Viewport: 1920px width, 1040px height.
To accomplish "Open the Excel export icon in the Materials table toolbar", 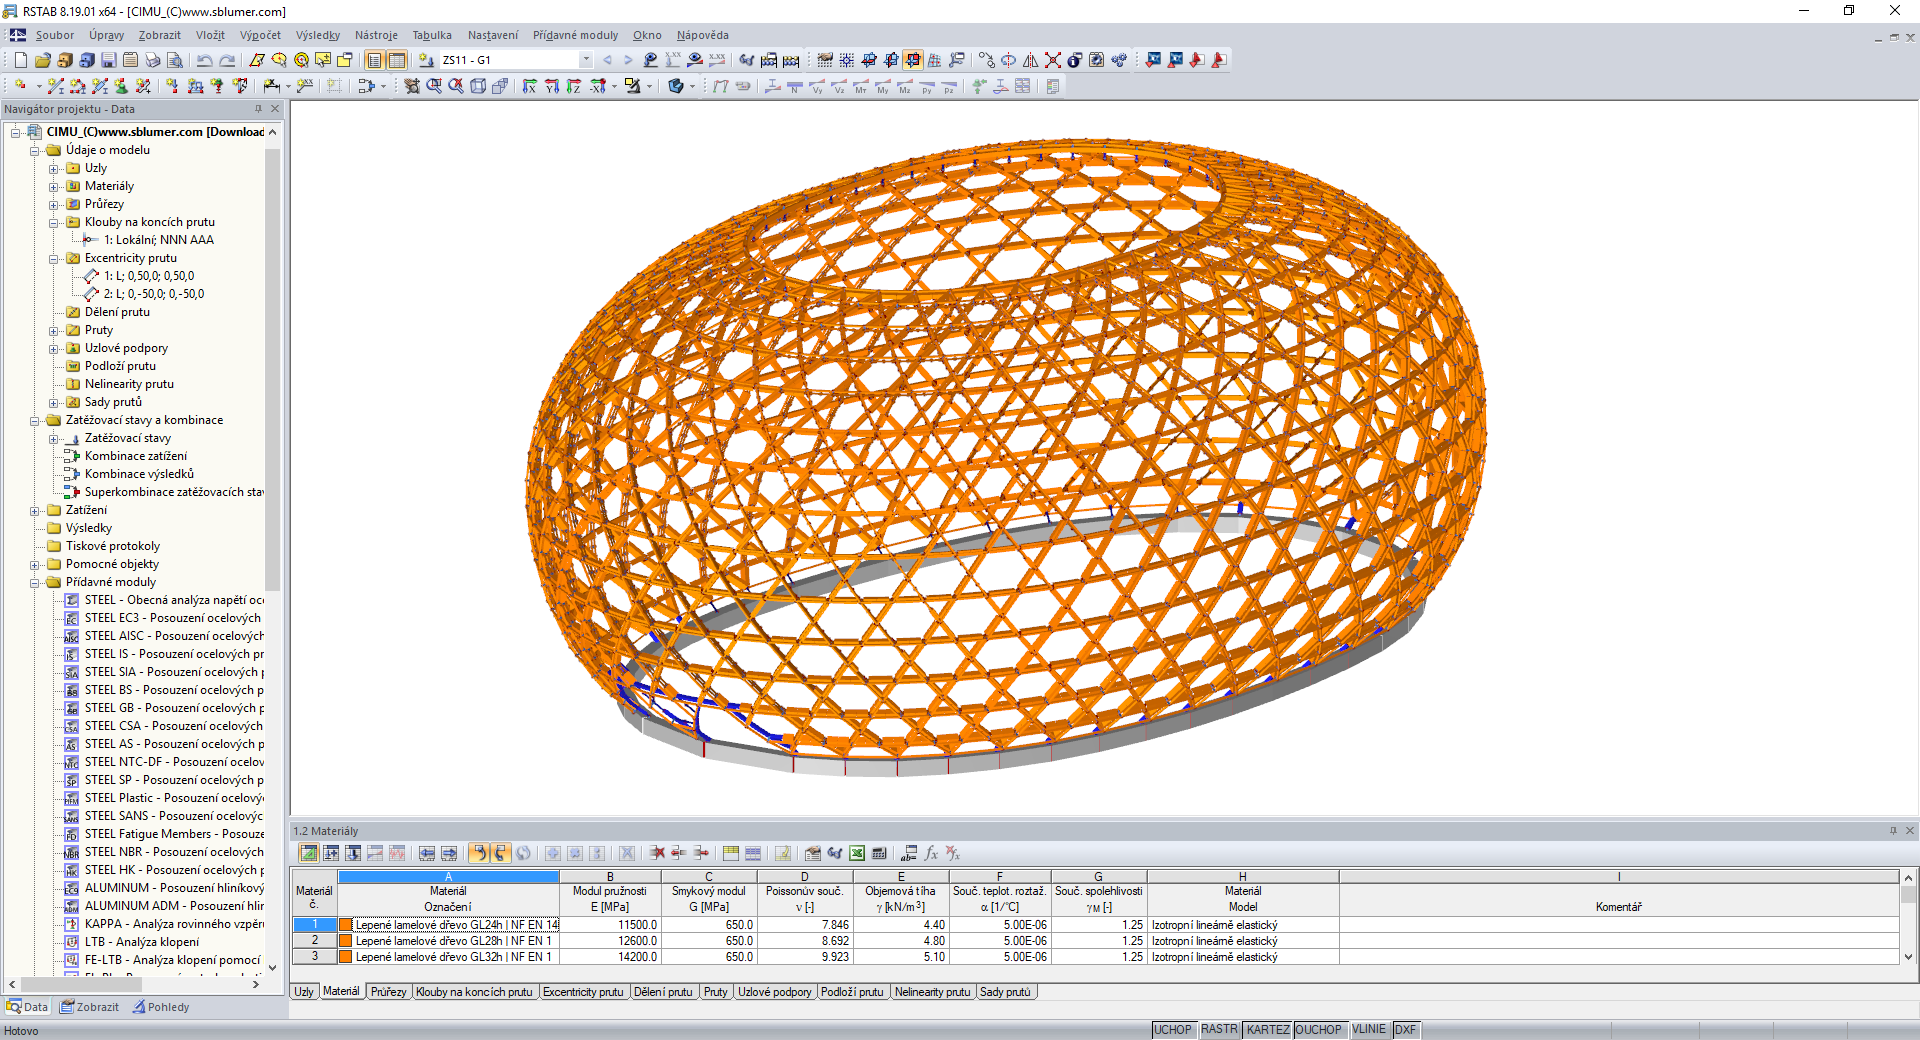I will 856,853.
